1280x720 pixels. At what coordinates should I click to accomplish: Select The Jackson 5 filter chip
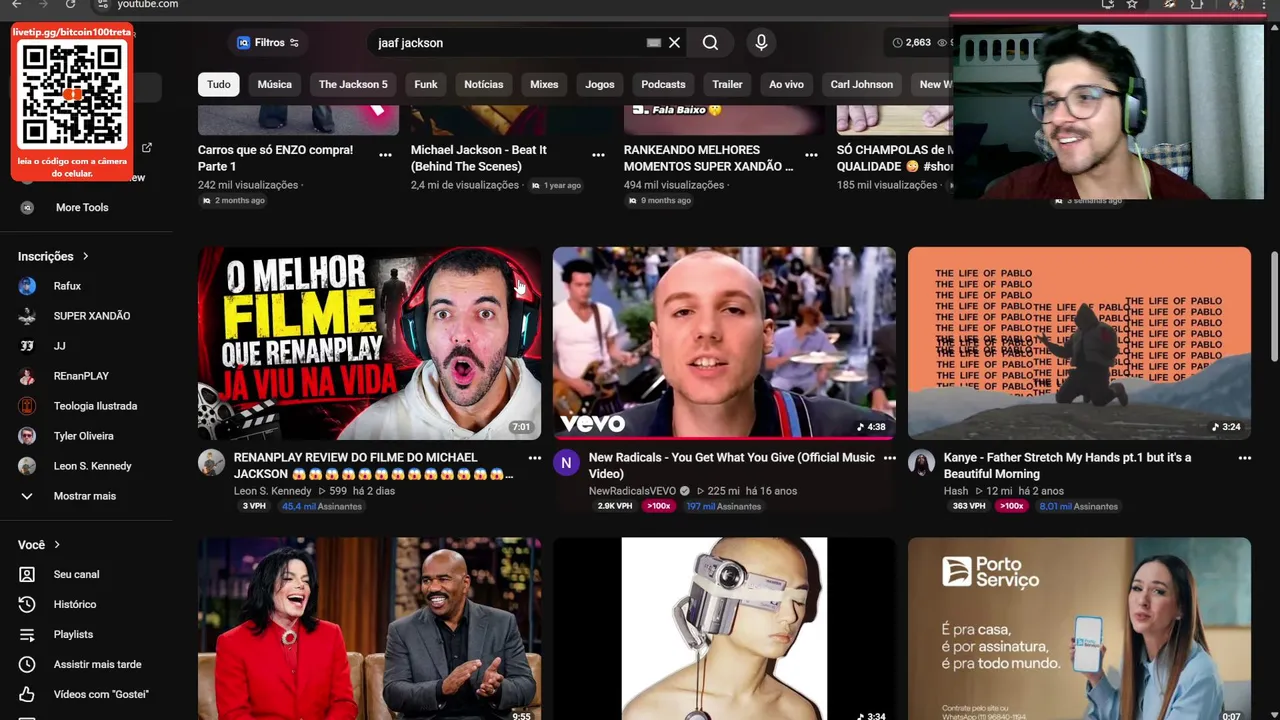[x=353, y=84]
